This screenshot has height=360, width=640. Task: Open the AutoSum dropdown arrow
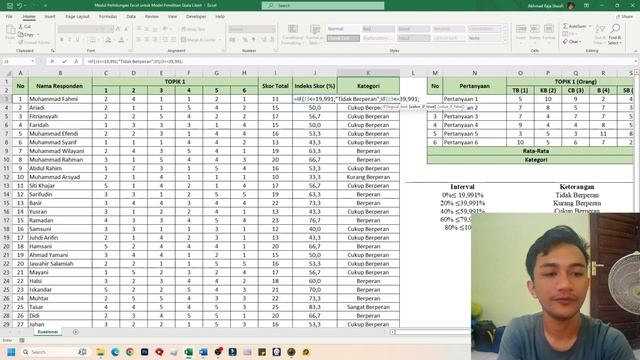(x=590, y=26)
